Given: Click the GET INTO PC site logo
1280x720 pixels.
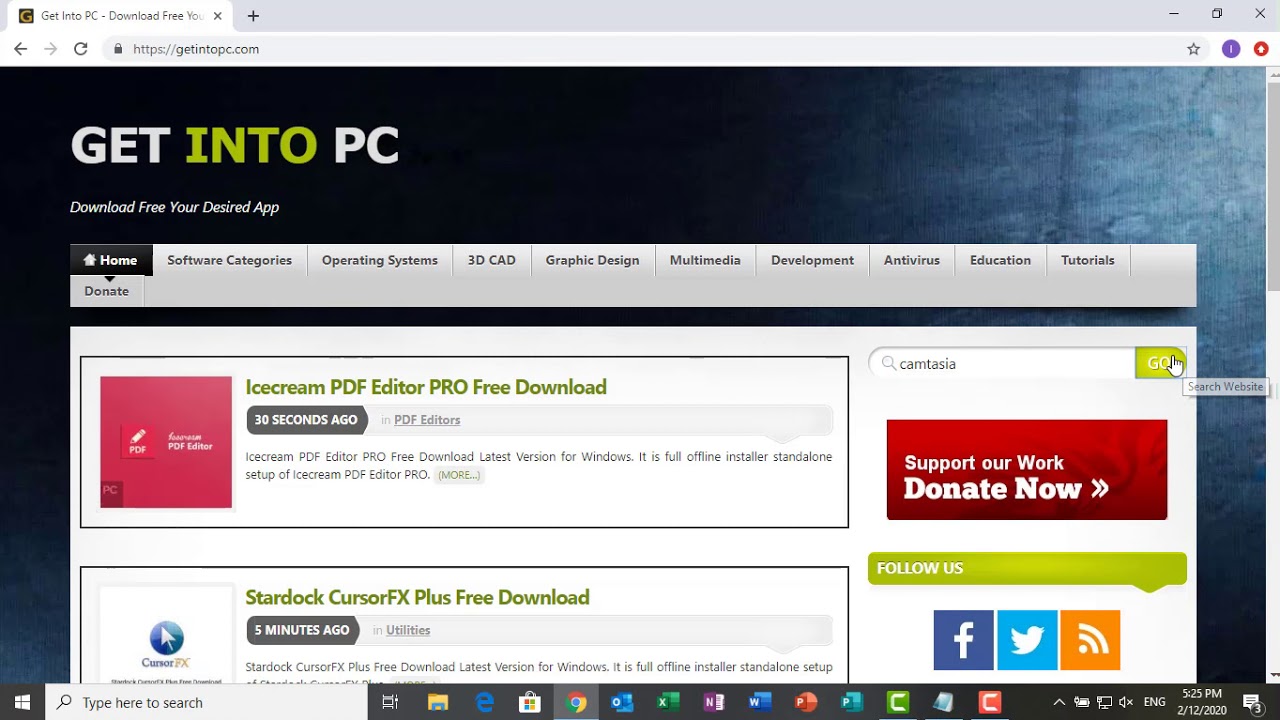Looking at the screenshot, I should pos(235,145).
